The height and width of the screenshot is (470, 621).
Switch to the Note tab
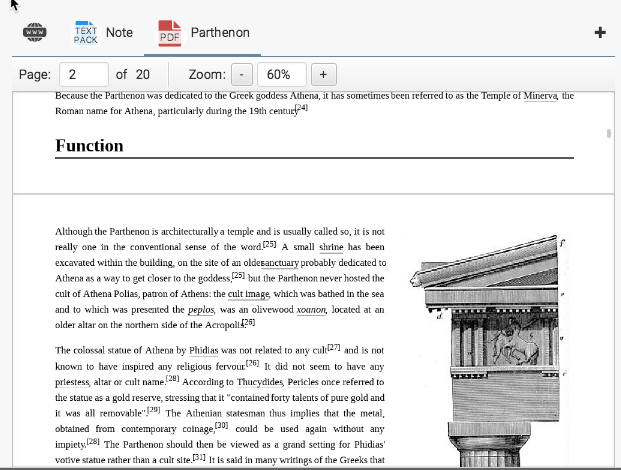[119, 33]
